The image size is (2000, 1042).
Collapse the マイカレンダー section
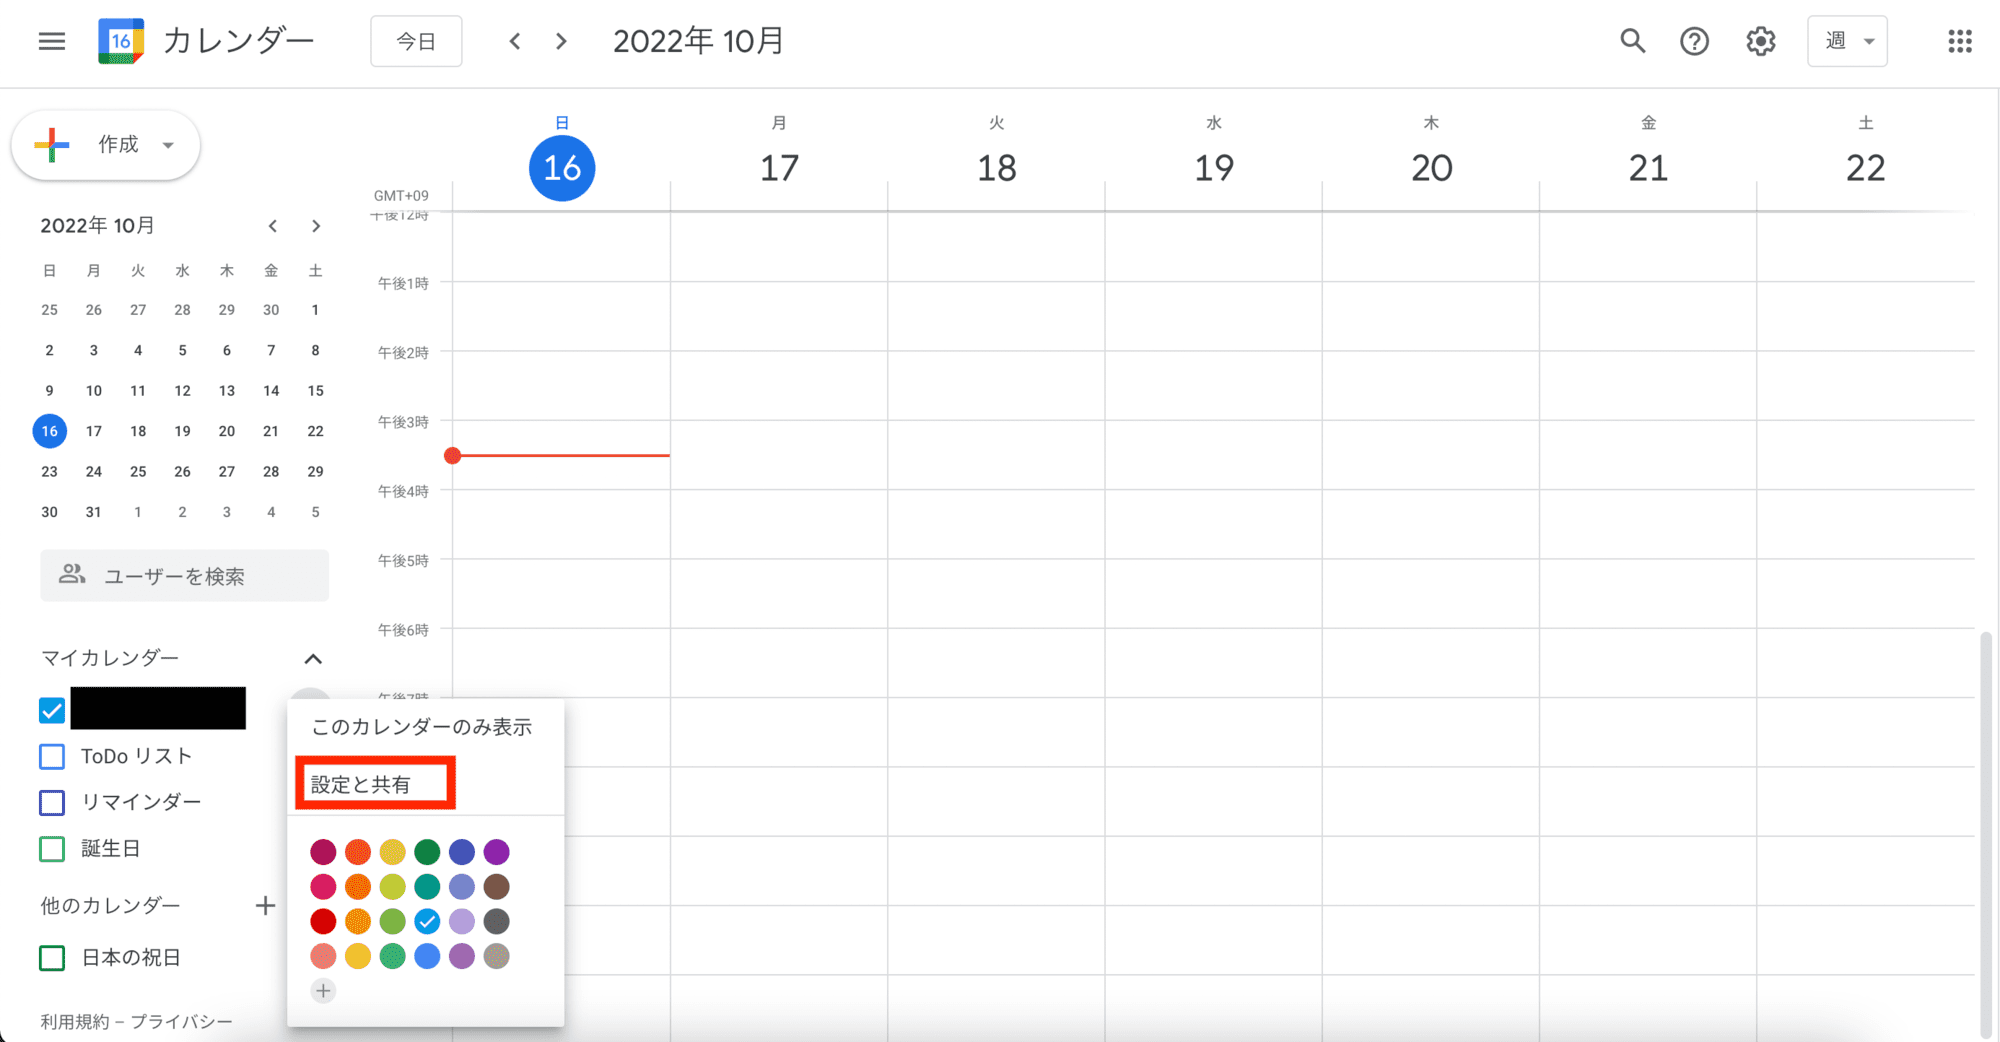coord(313,659)
